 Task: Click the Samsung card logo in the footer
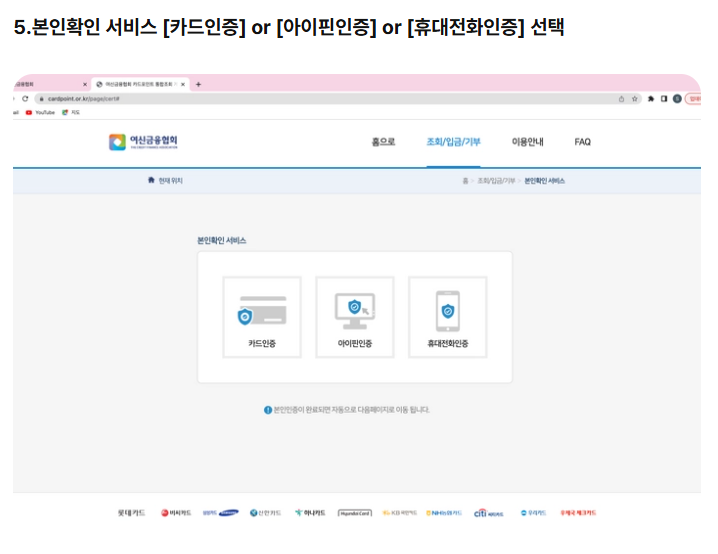click(x=221, y=513)
